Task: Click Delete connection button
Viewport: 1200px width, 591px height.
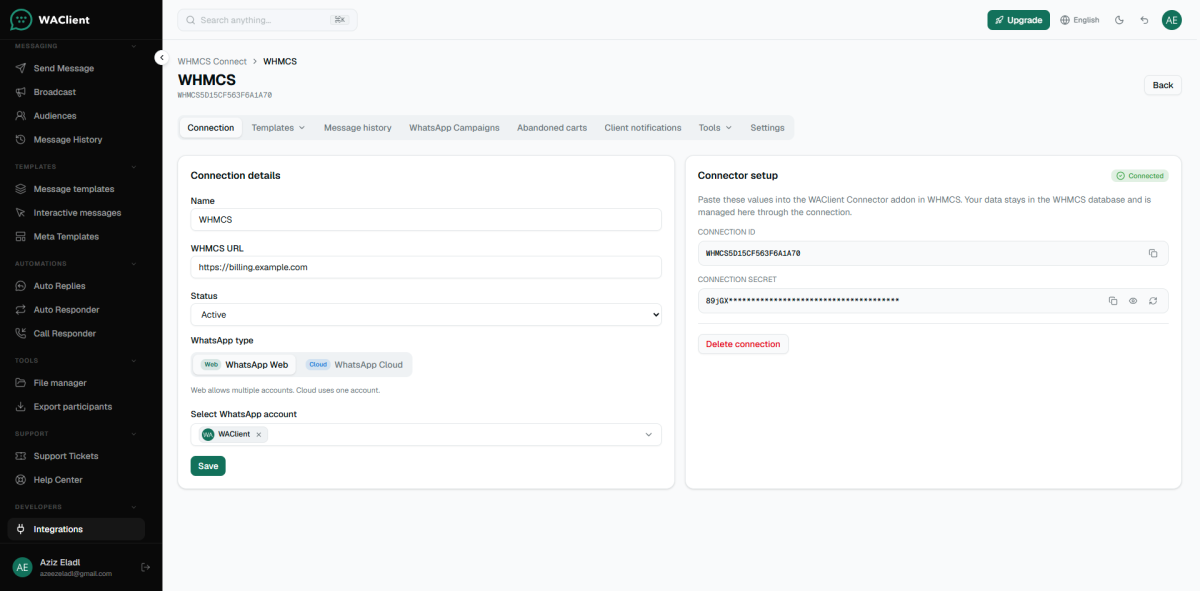Action: 743,344
